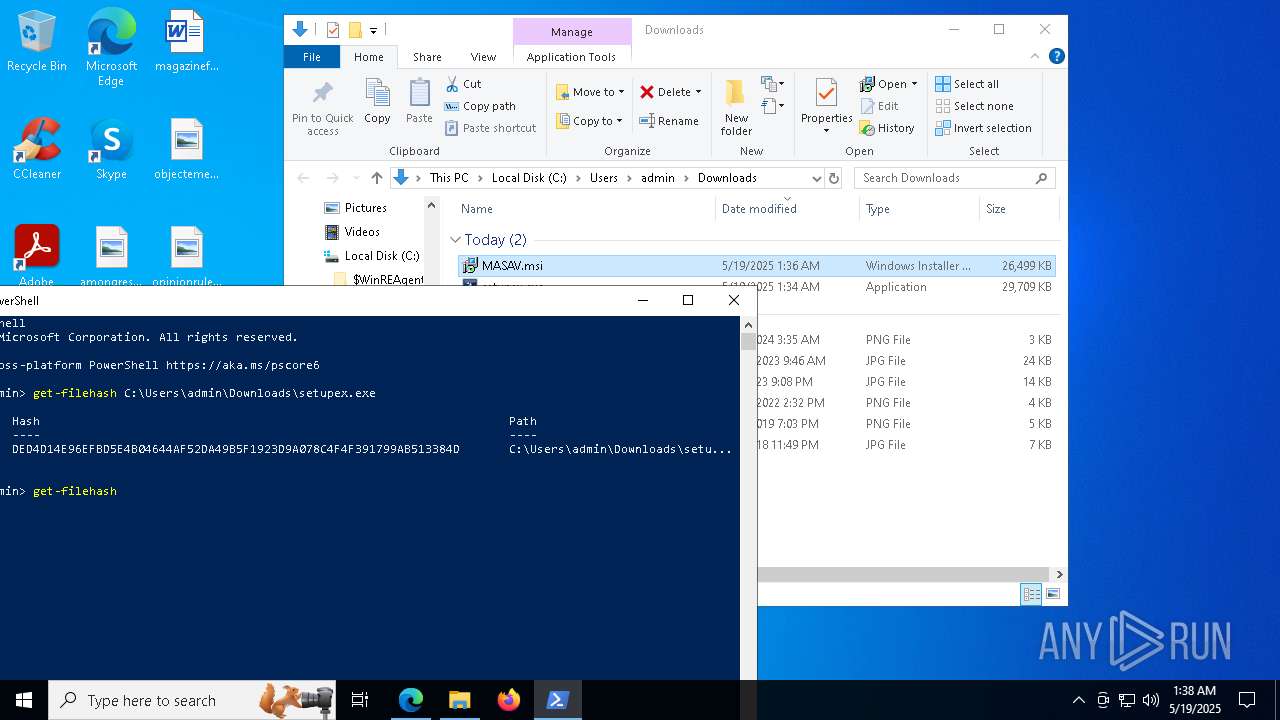
Task: Launch Microsoft Edge from desktop
Action: [x=111, y=47]
